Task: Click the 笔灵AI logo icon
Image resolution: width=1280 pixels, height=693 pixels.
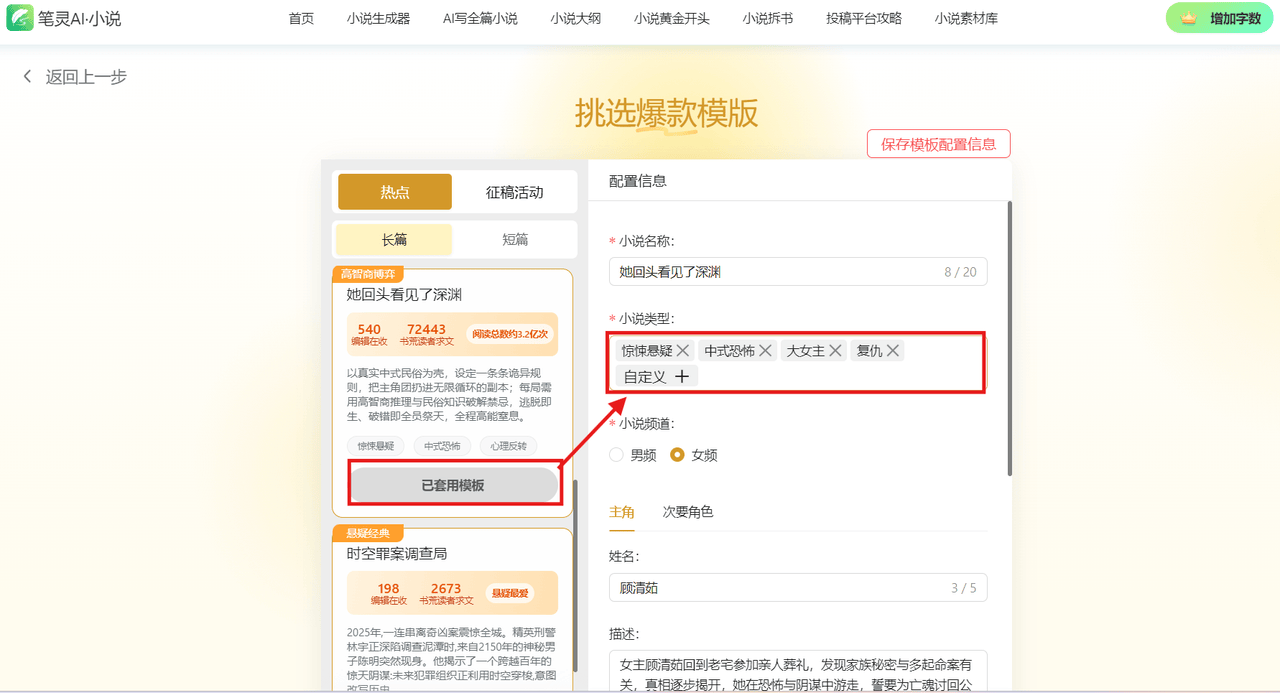Action: (x=20, y=18)
